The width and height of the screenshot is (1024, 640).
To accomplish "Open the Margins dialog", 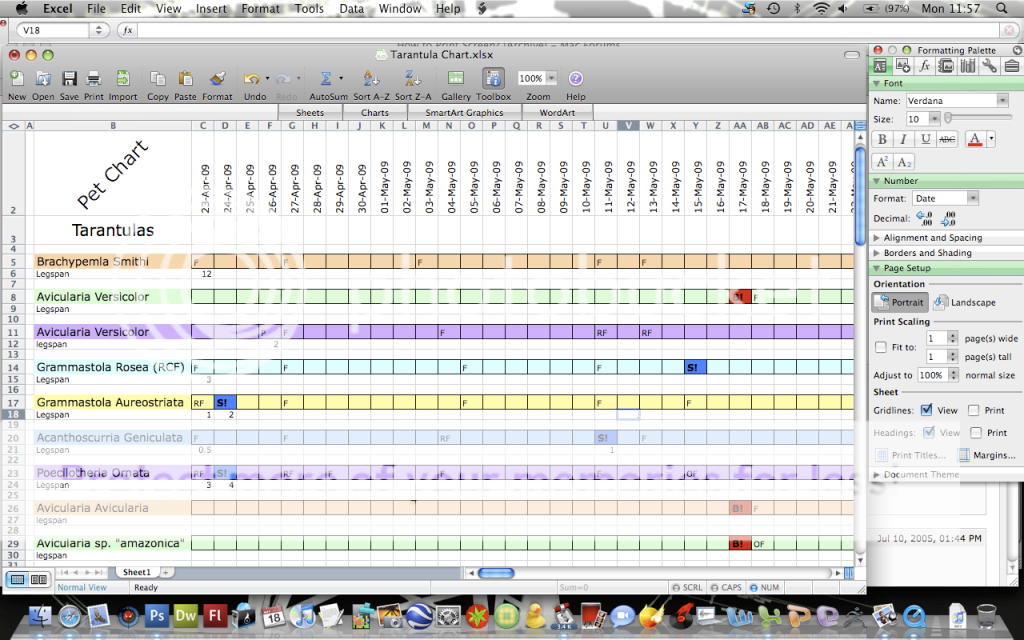I will point(994,455).
